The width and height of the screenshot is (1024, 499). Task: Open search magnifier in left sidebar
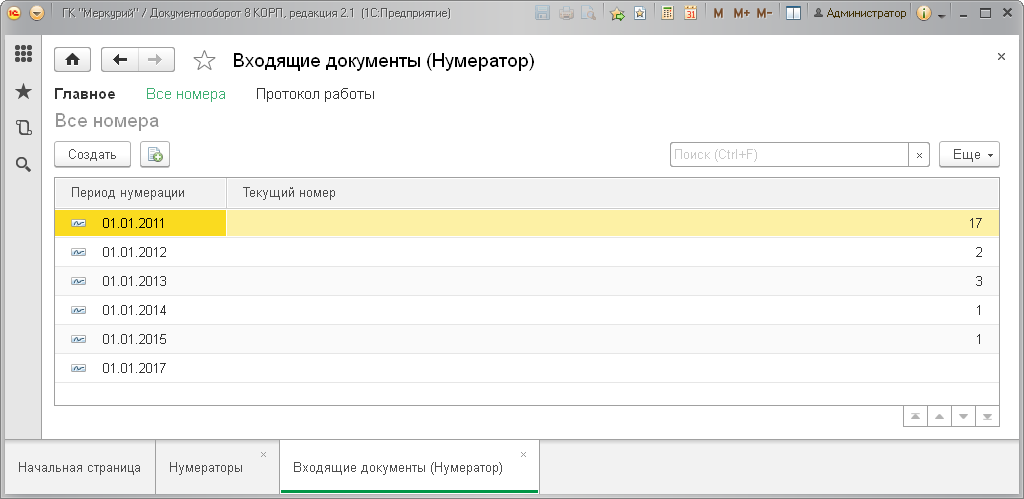[x=24, y=165]
